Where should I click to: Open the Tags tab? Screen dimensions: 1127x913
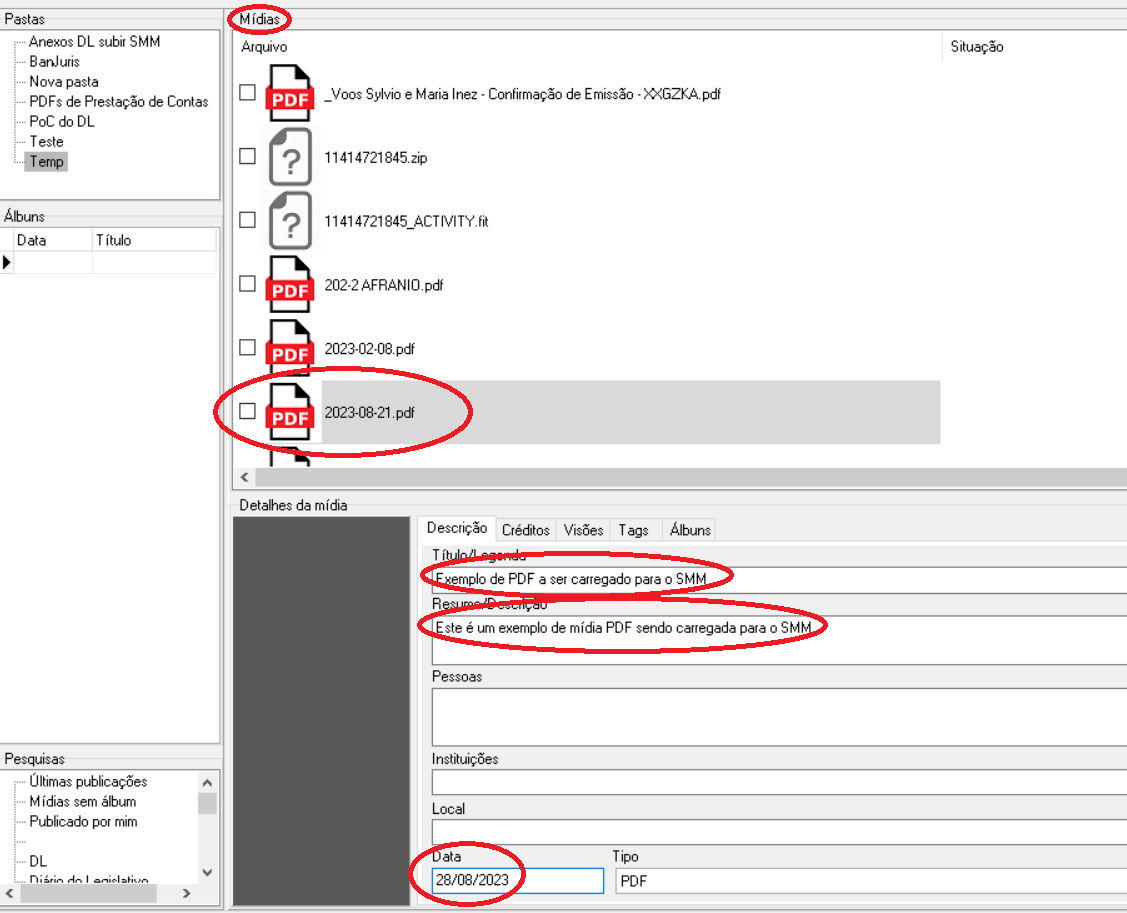(633, 530)
